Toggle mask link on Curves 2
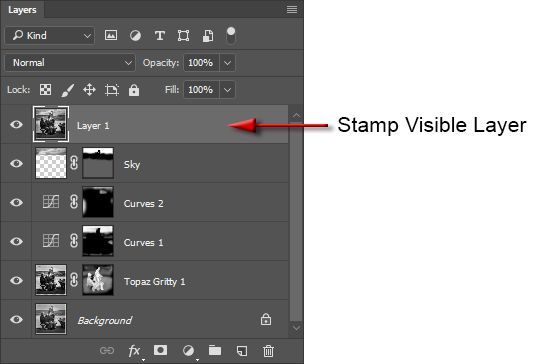Screen dimensions: 540x364 pyautogui.click(x=74, y=202)
